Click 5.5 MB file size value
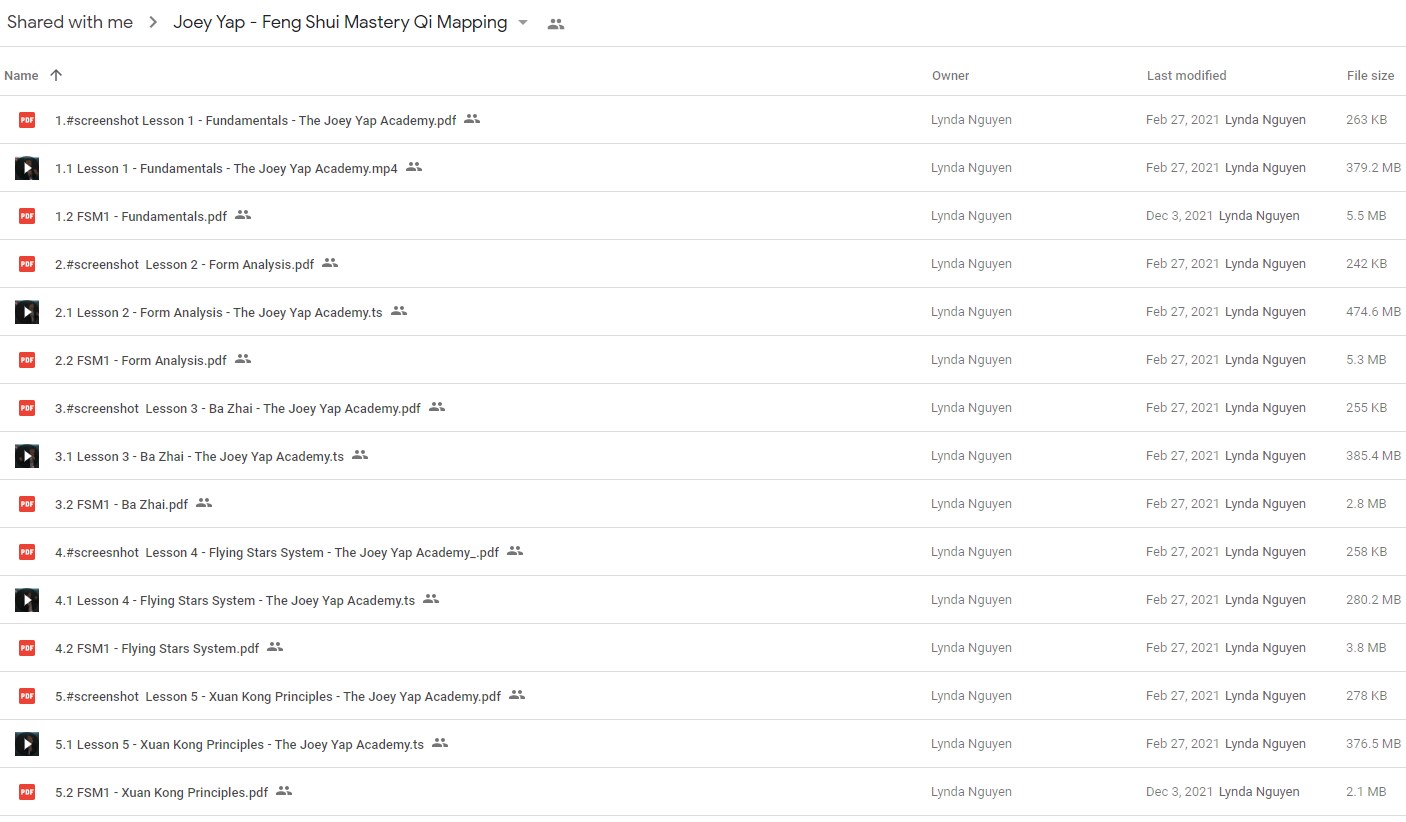 click(x=1366, y=216)
